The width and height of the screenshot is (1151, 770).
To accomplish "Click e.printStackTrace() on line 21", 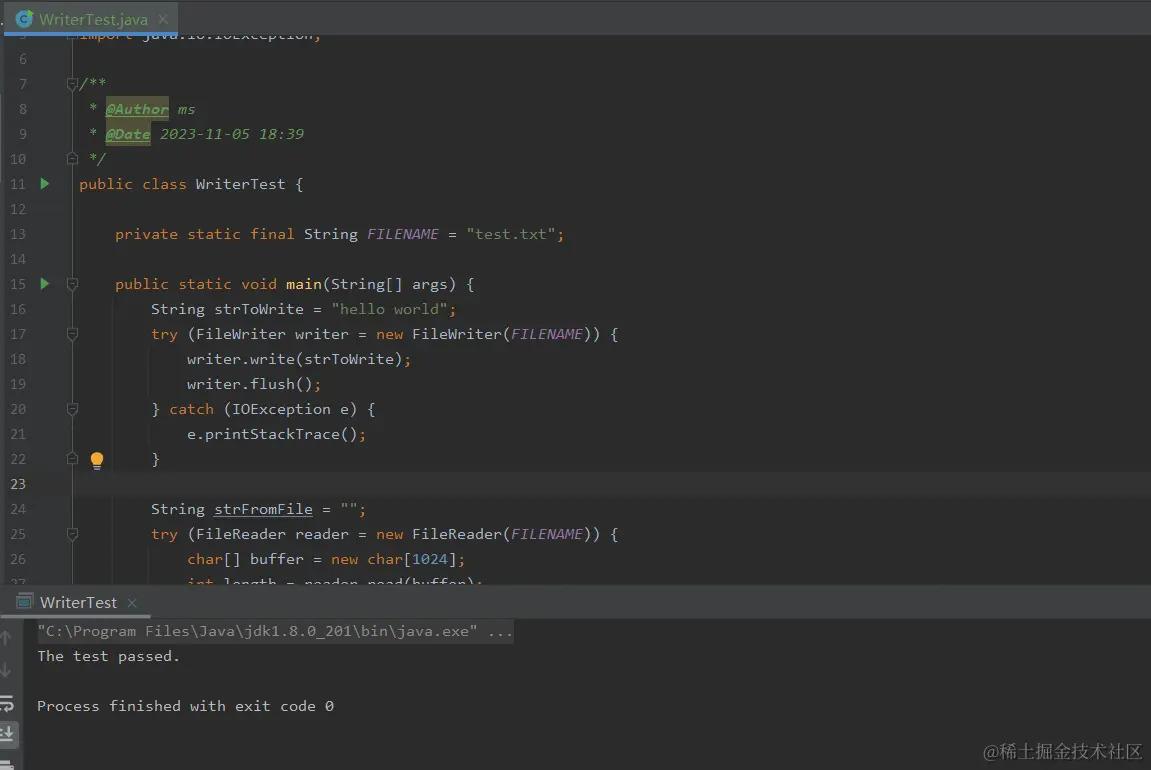I will 276,434.
